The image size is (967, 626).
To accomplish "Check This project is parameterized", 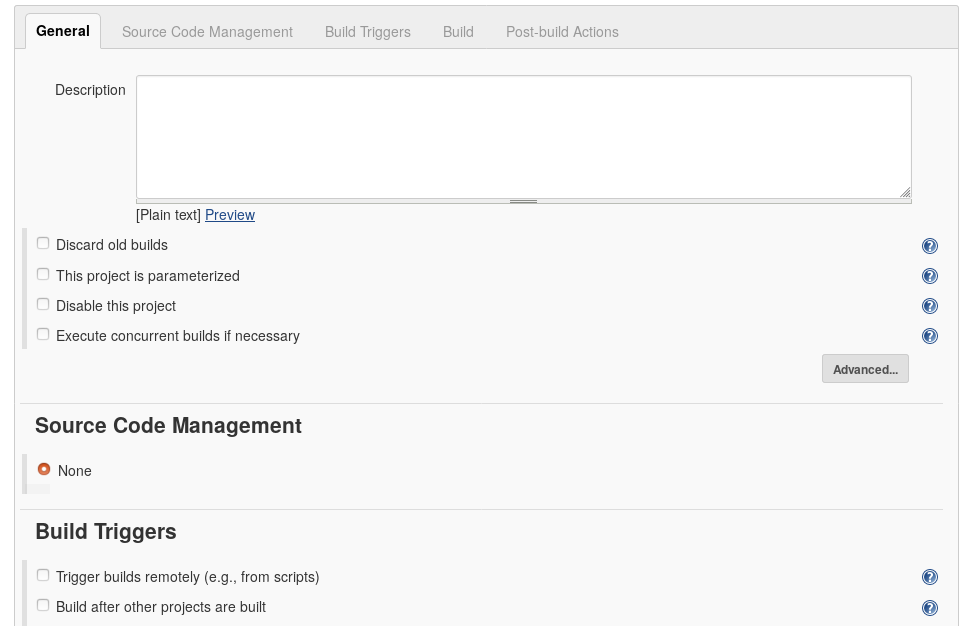I will tap(43, 274).
